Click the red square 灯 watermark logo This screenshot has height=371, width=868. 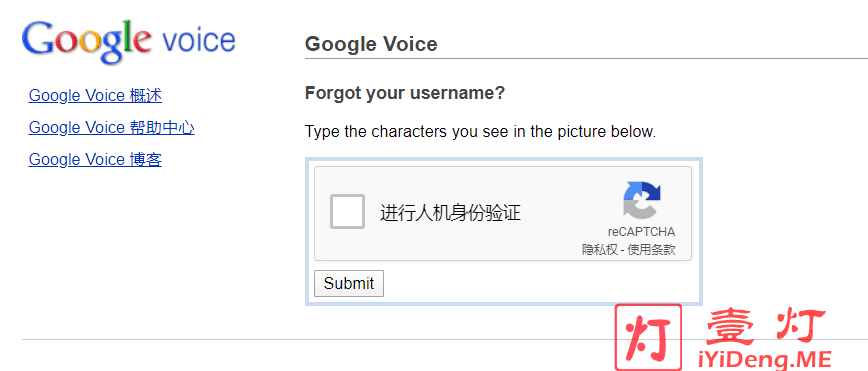coord(648,337)
